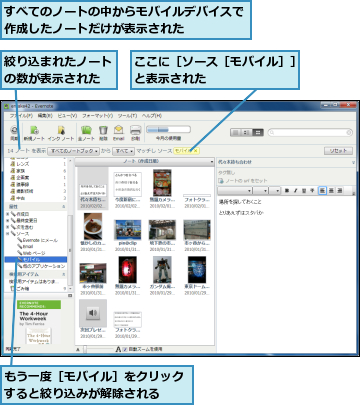Screen dimensions: 360x405
Task: Expand the 最終変更日 attribute node
Action: (7, 221)
